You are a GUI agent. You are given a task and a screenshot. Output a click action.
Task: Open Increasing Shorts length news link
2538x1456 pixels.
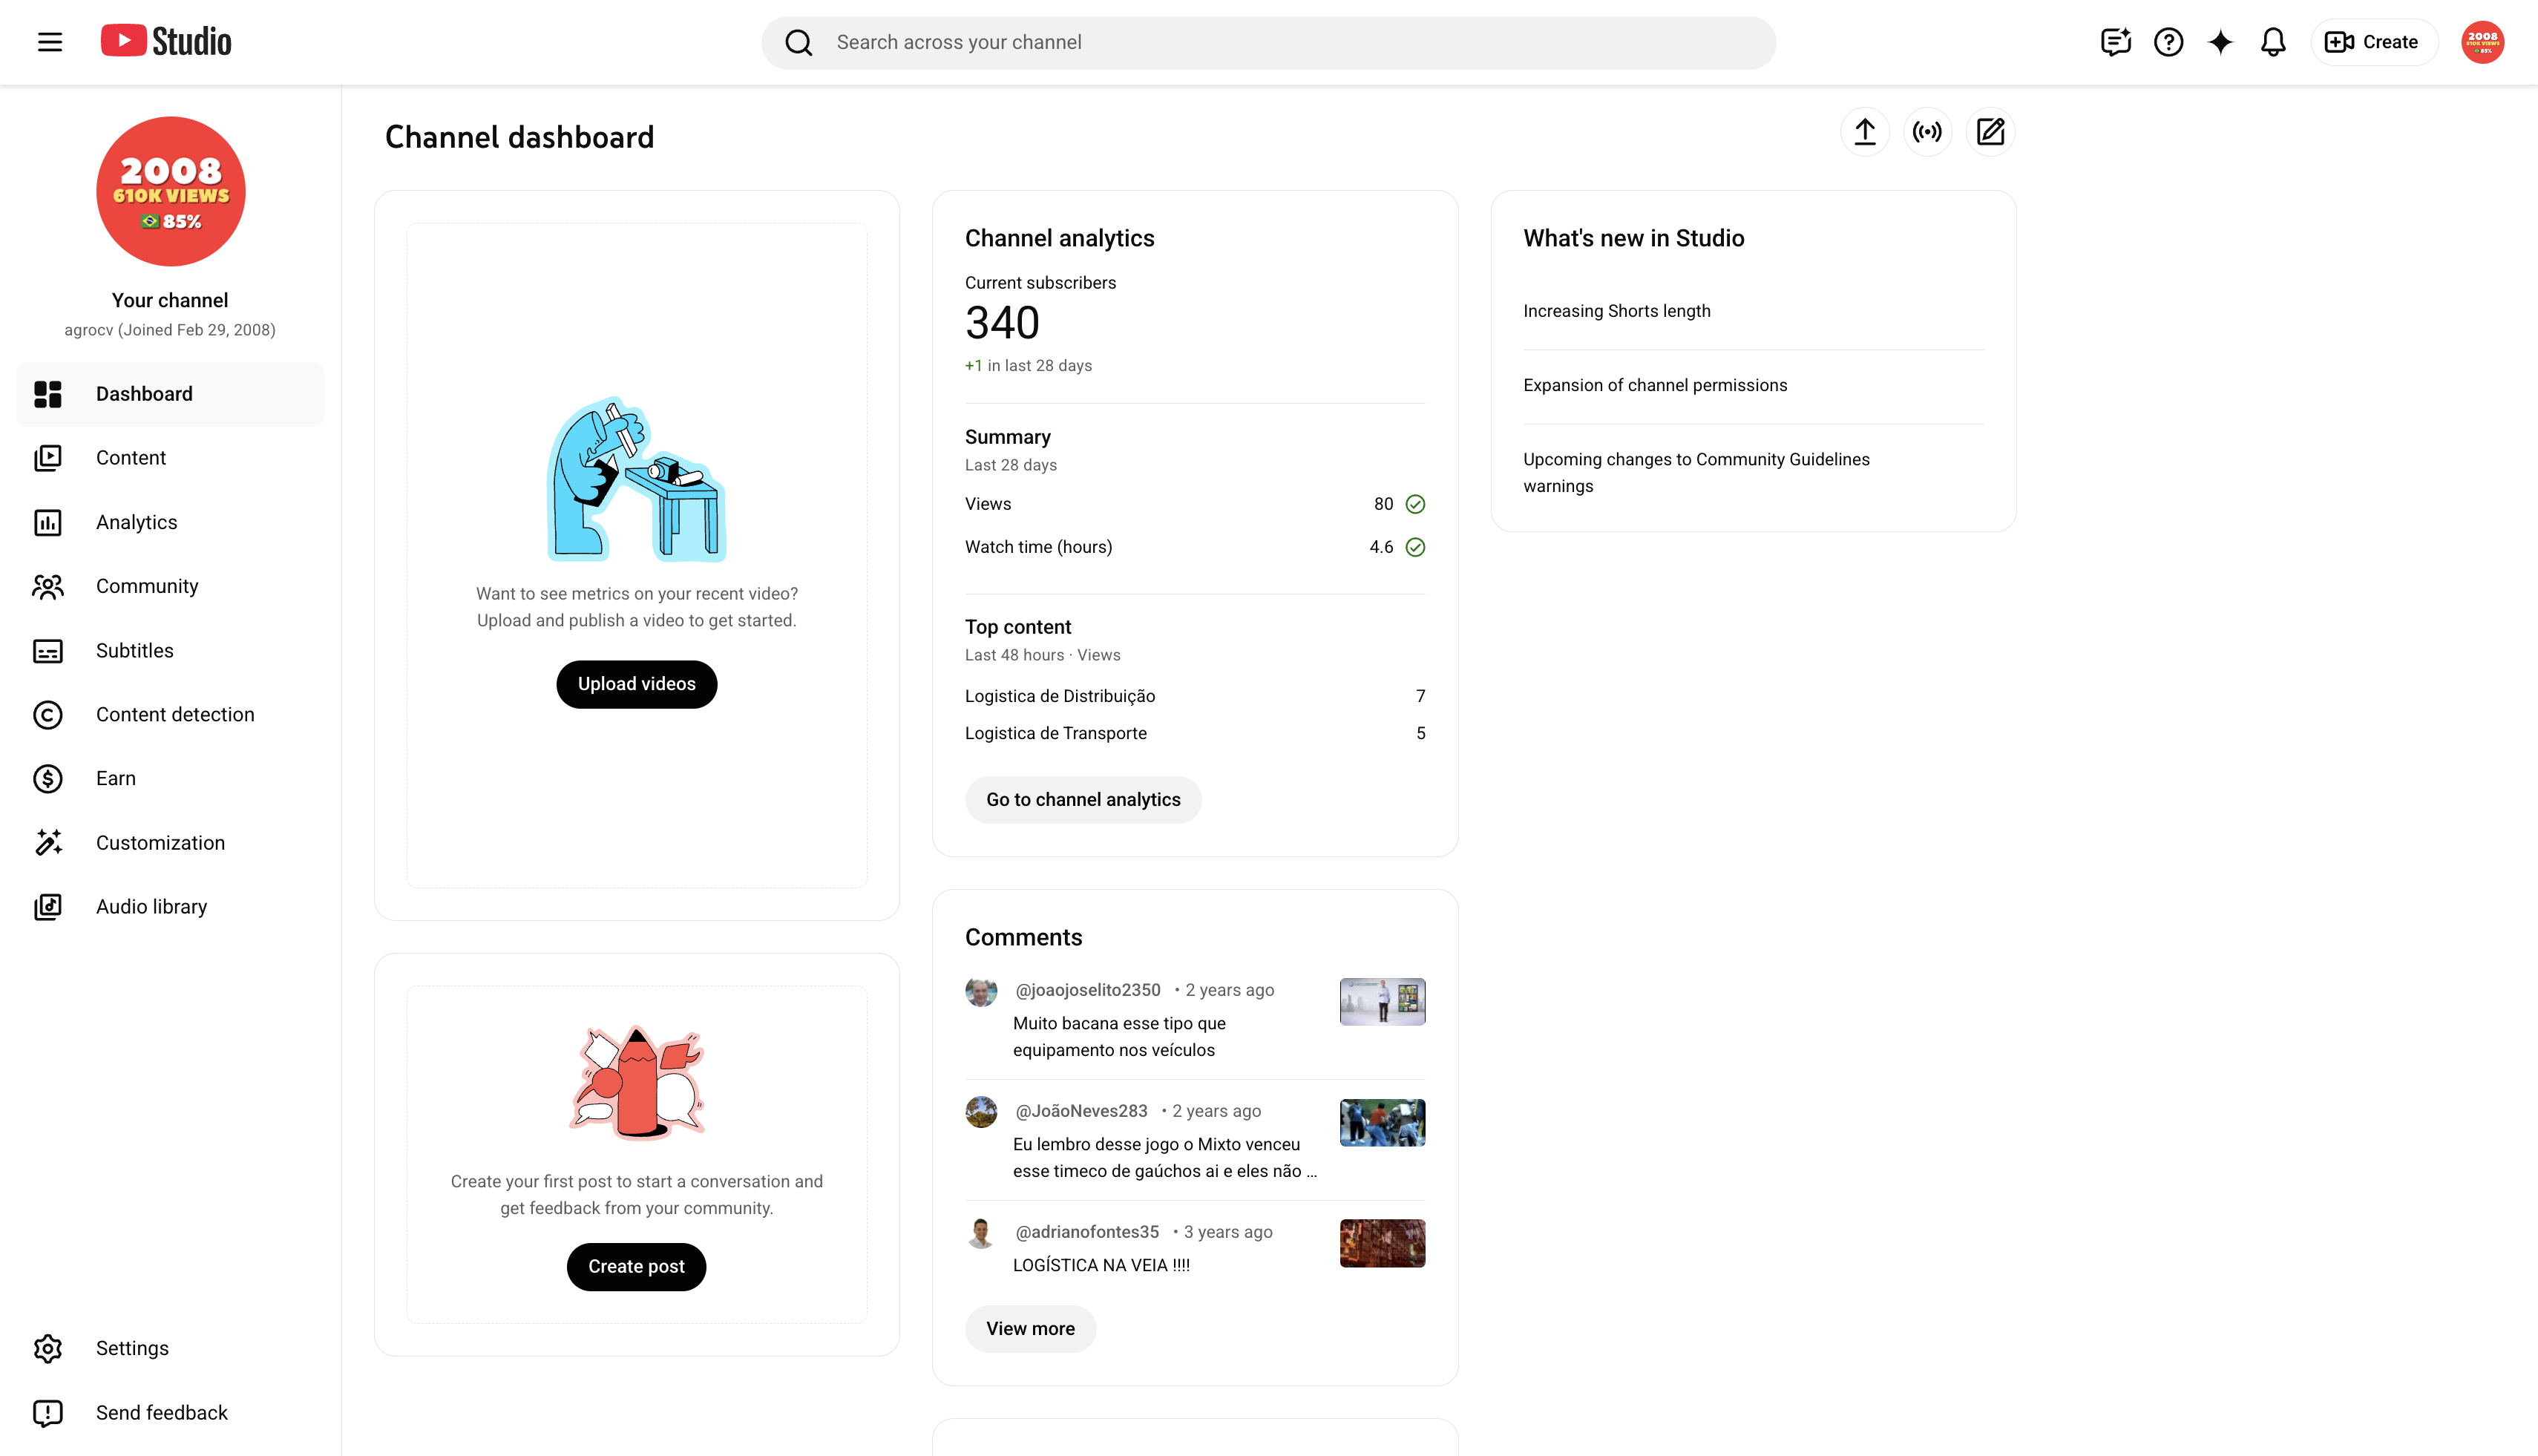click(1617, 311)
